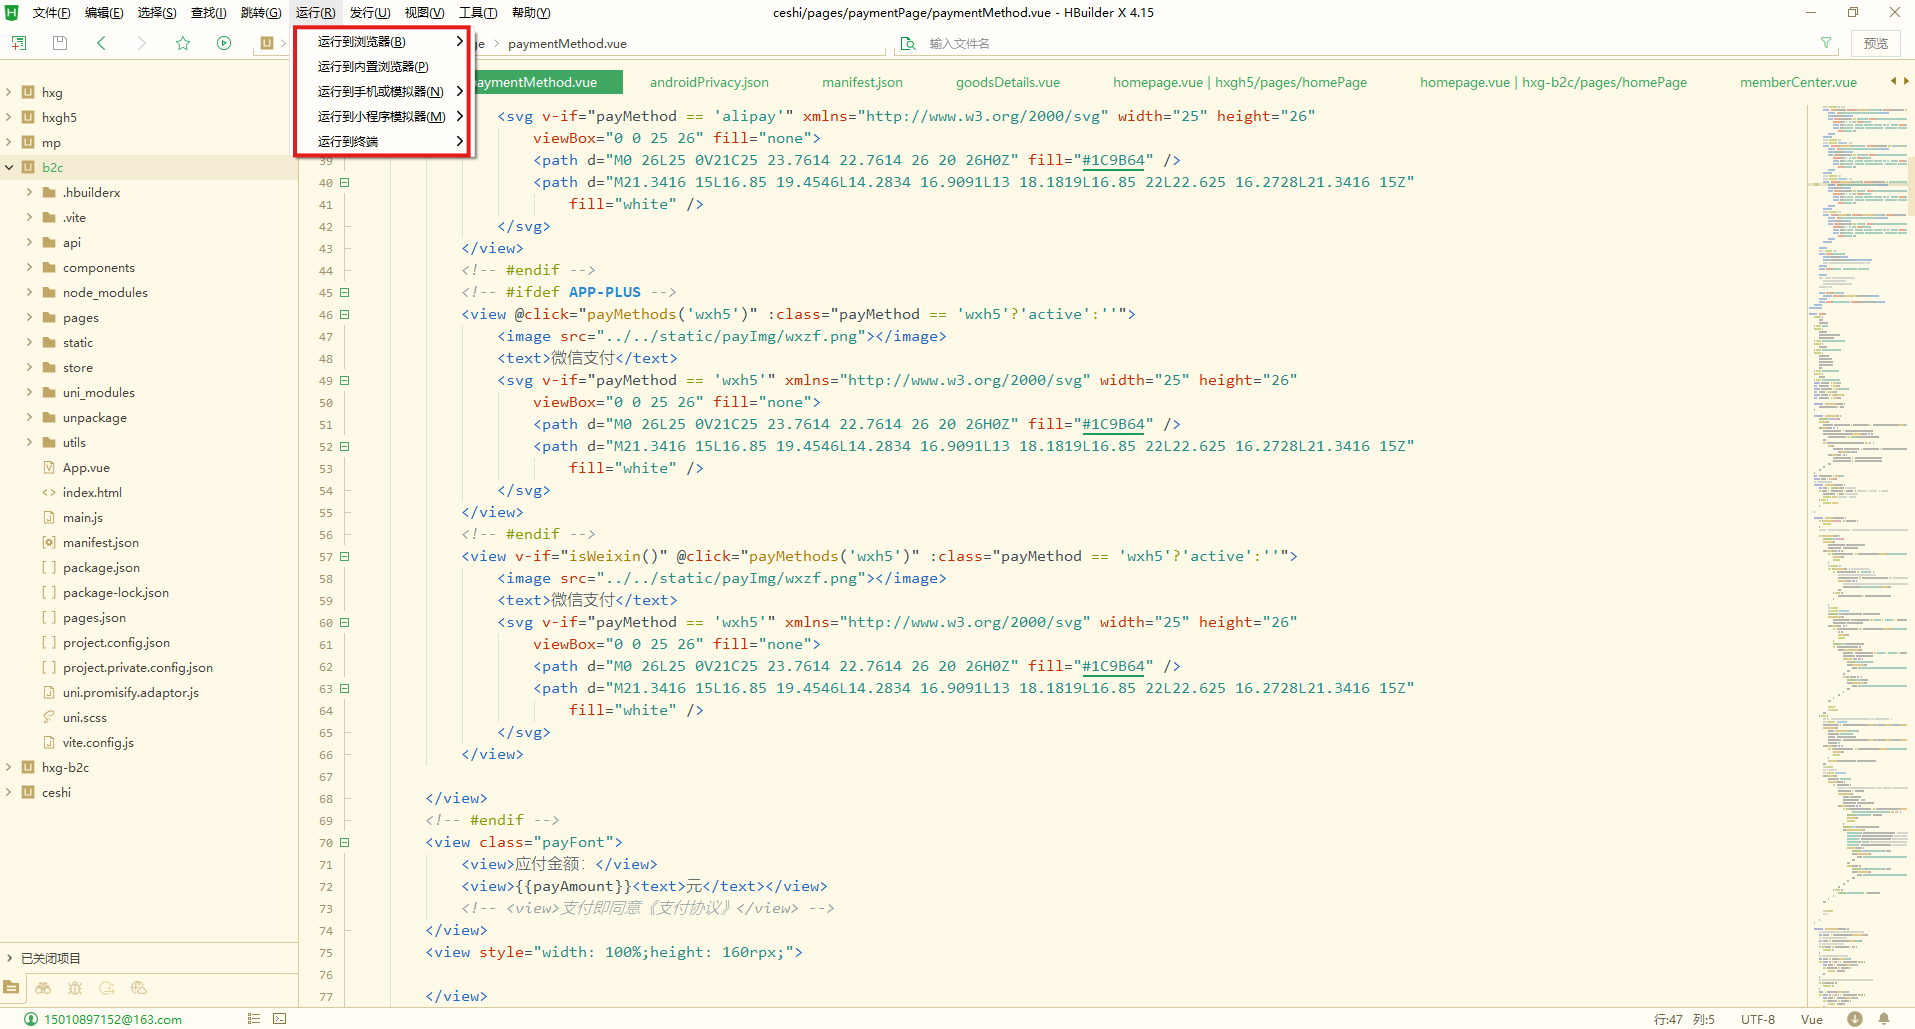Click the notification bell icon
Screen dimensions: 1915x1029
tap(1884, 1019)
